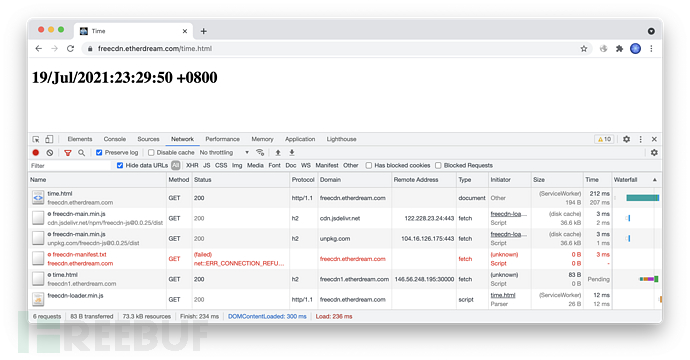The height and width of the screenshot is (360, 690).
Task: Toggle the Hide data URLs checkbox
Action: (120, 165)
